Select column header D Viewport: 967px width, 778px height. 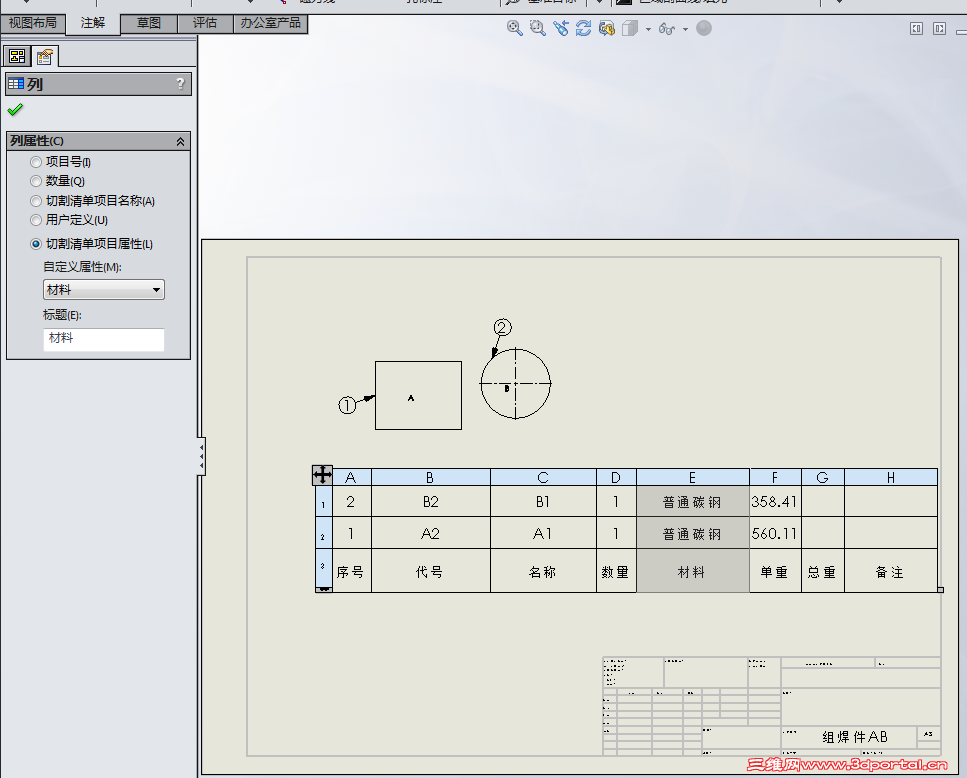(x=616, y=478)
